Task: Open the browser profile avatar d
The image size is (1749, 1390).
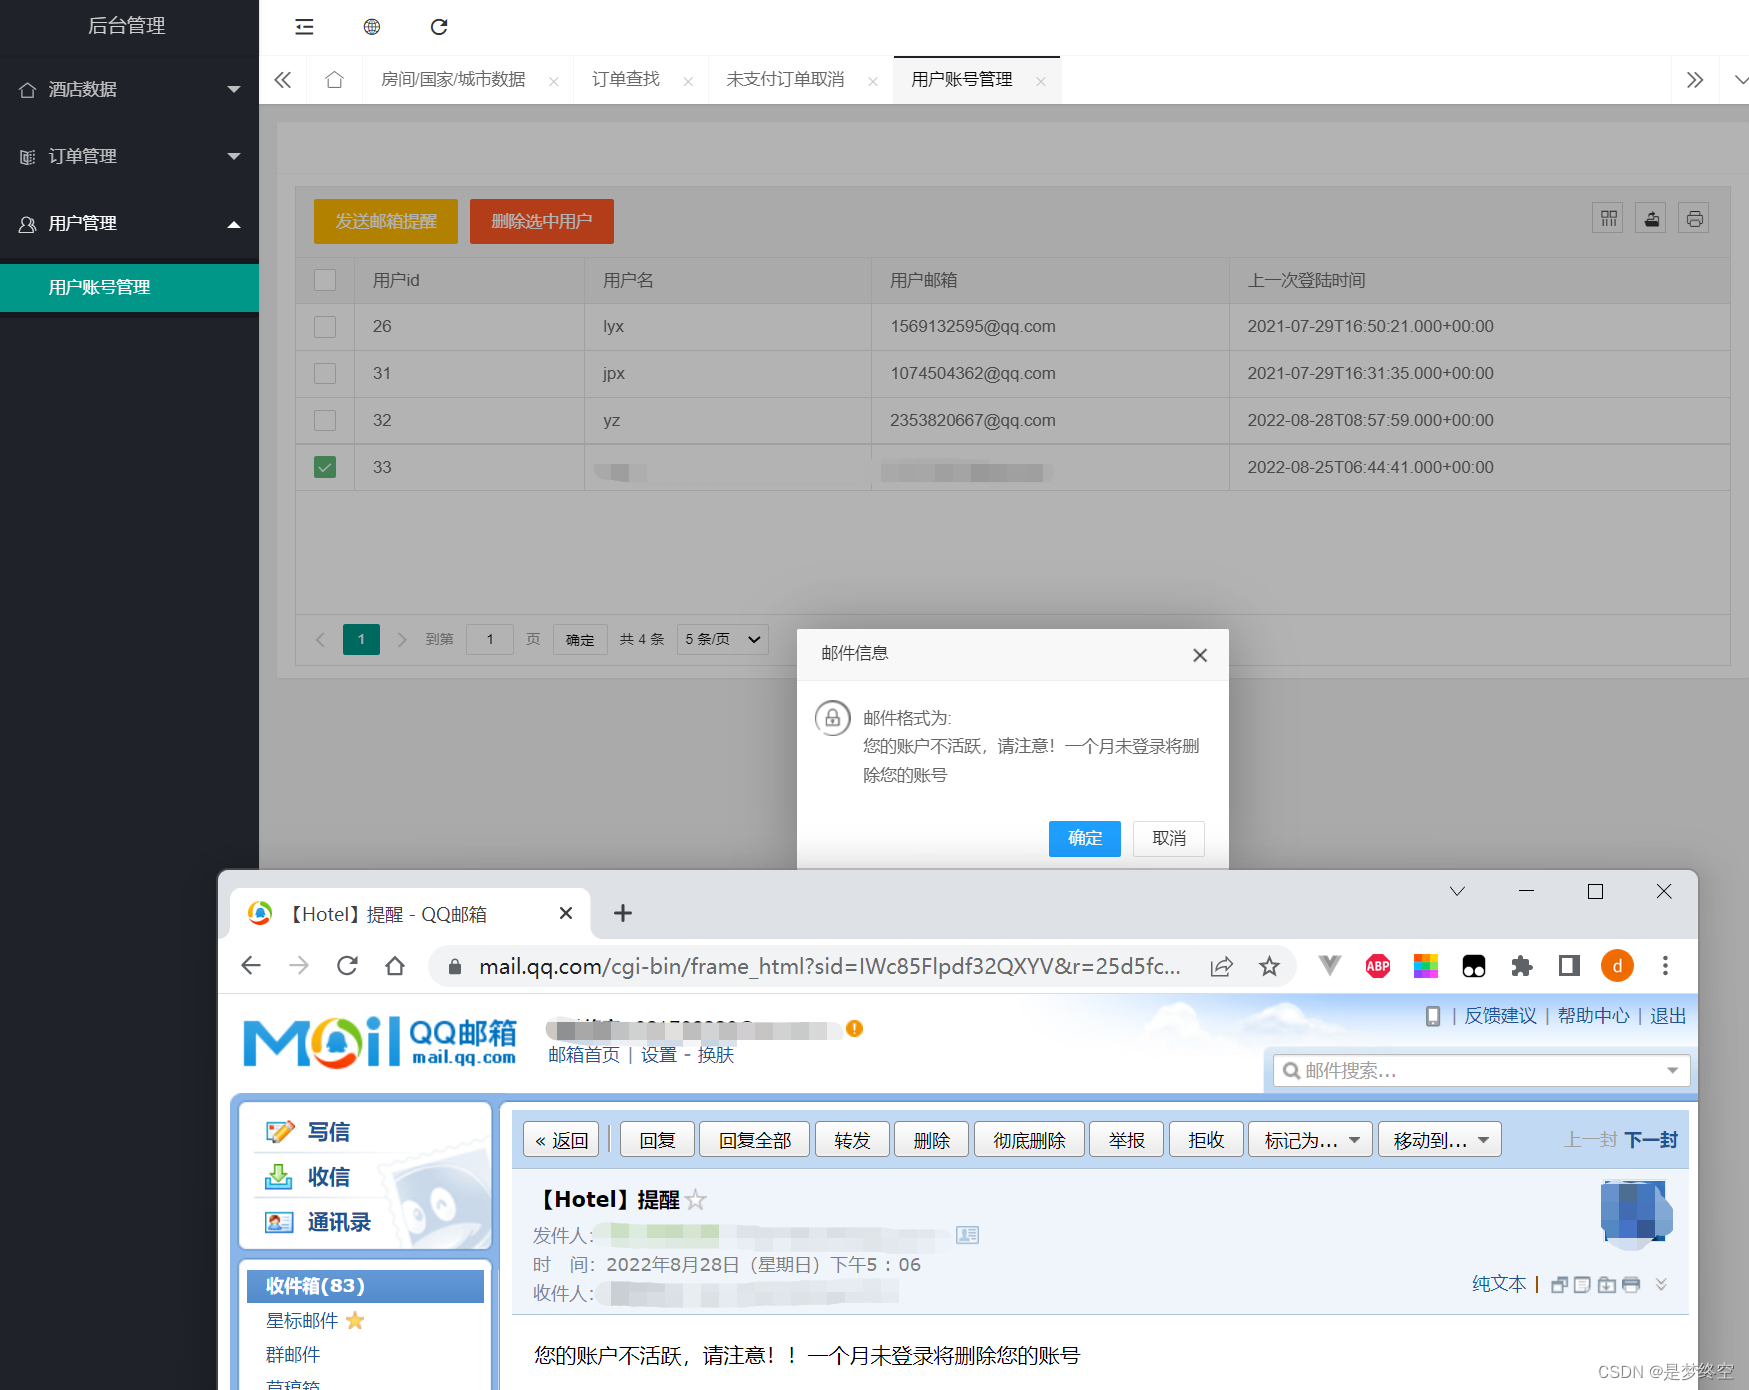Action: point(1617,966)
